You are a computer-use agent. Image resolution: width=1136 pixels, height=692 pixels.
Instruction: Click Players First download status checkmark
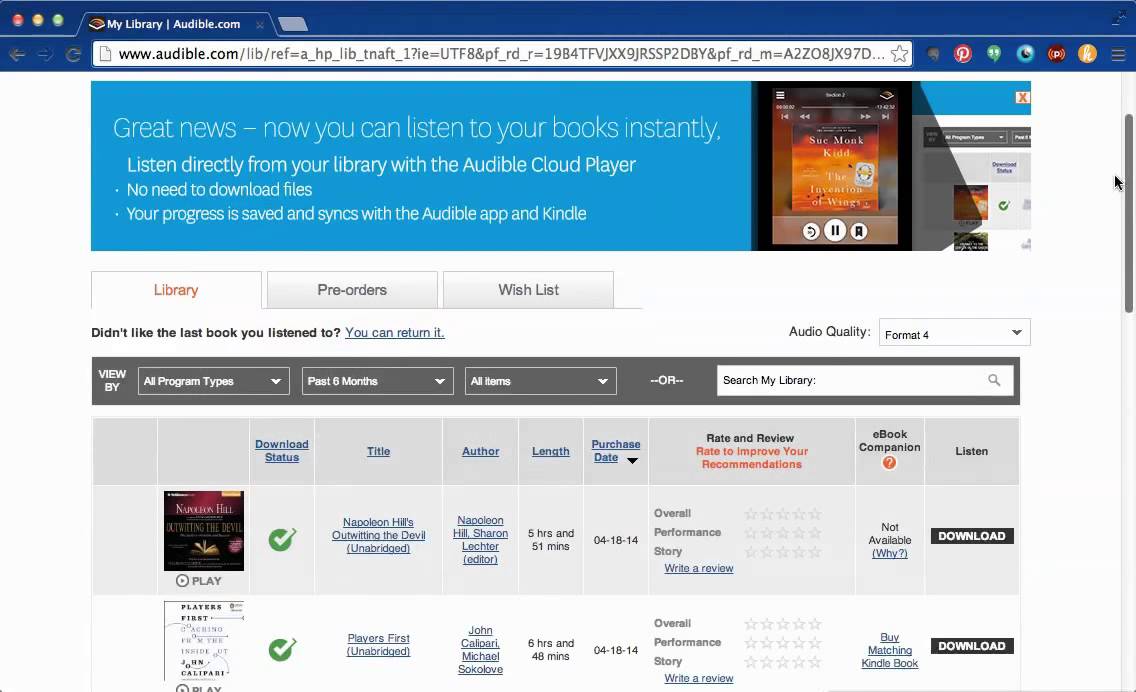pos(282,649)
